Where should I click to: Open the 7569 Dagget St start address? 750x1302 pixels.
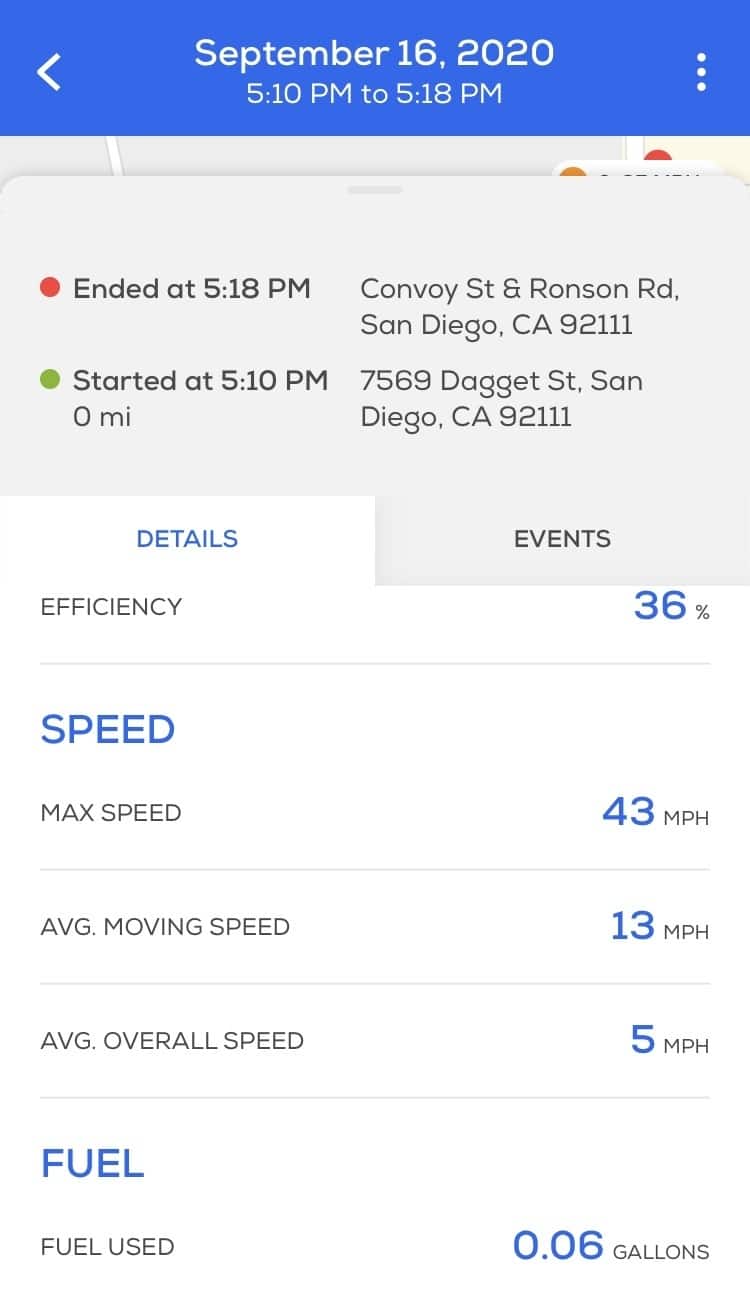point(501,398)
